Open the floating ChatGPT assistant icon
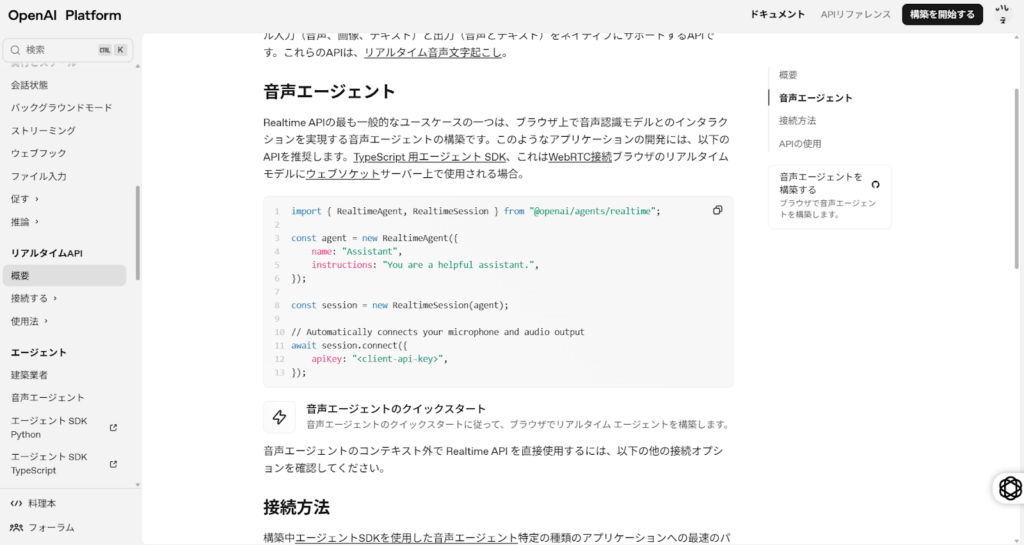 click(x=1010, y=488)
